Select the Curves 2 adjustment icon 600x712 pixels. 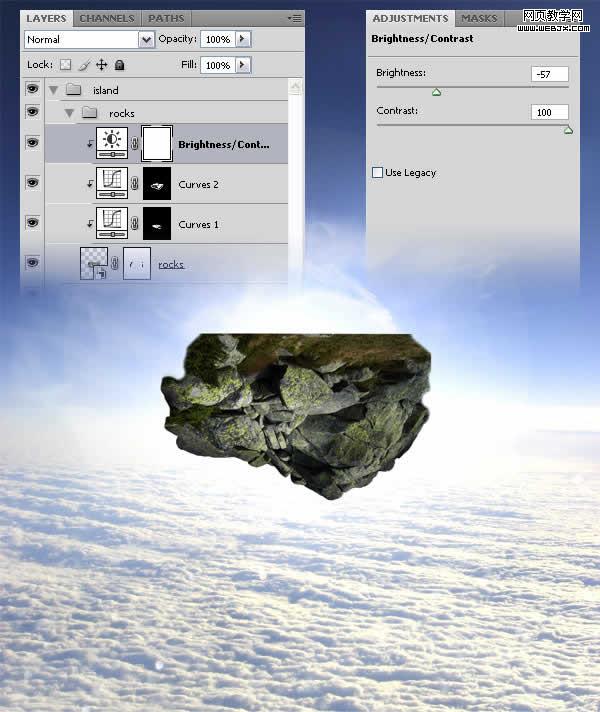click(112, 183)
